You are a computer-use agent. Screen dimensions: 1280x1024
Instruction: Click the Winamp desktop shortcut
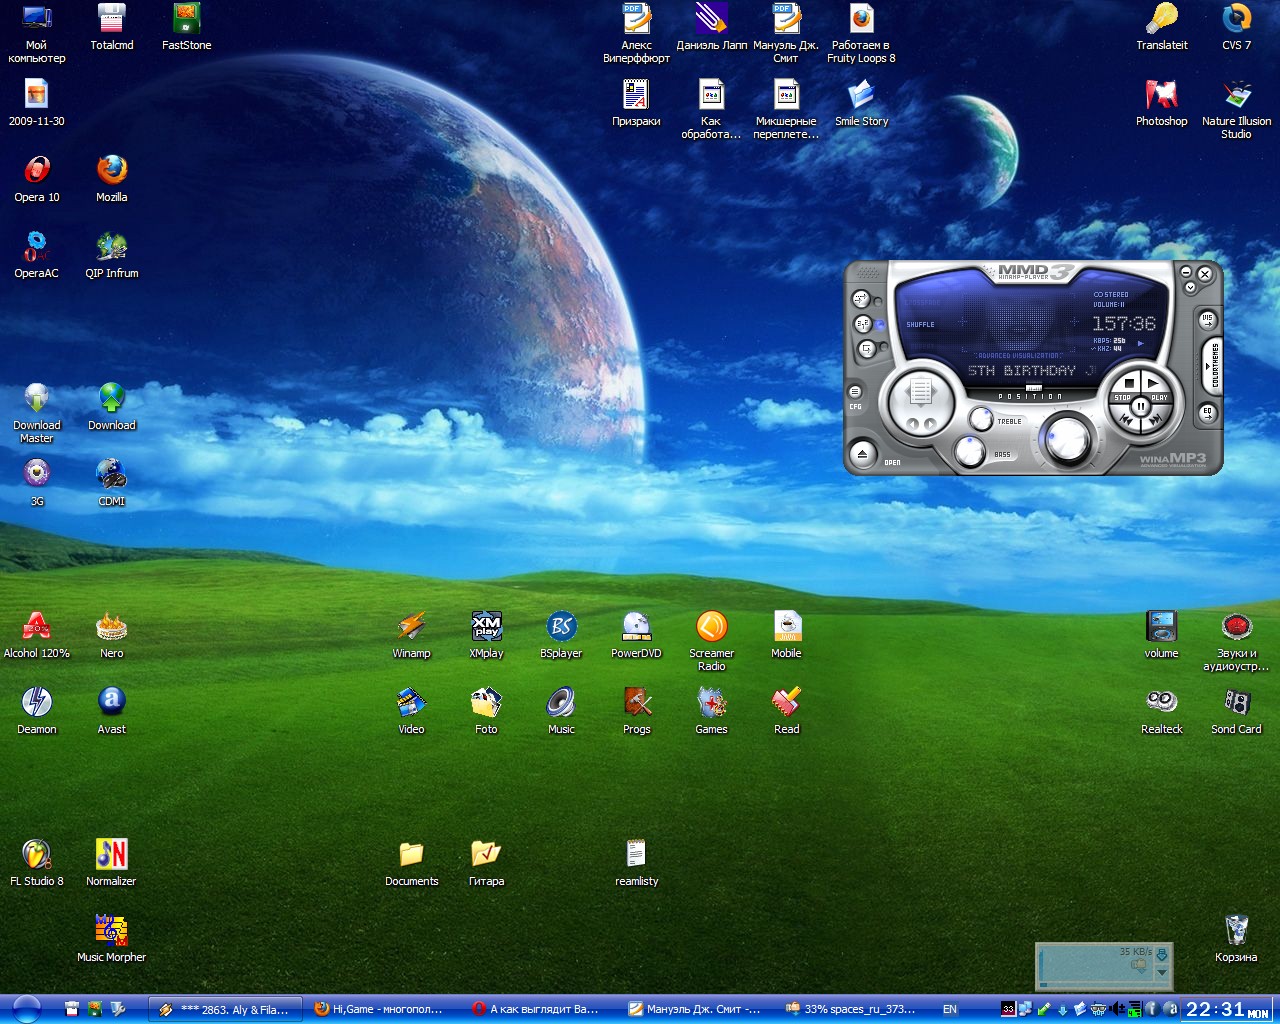click(x=411, y=627)
